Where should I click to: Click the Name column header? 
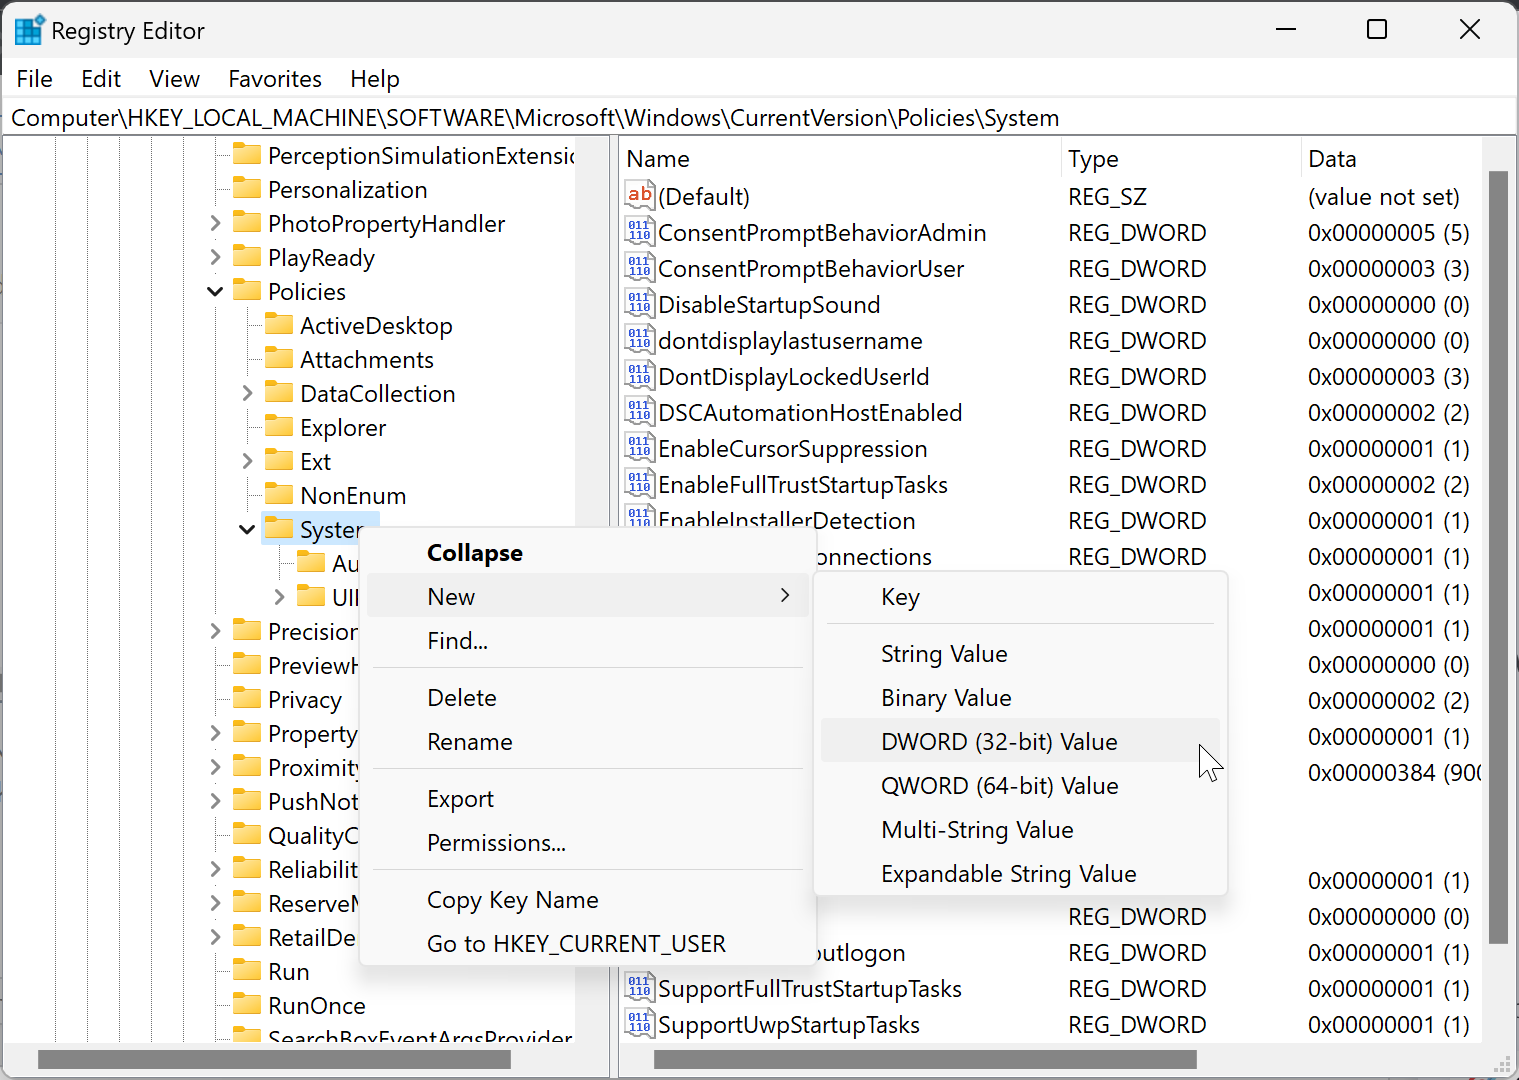840,159
